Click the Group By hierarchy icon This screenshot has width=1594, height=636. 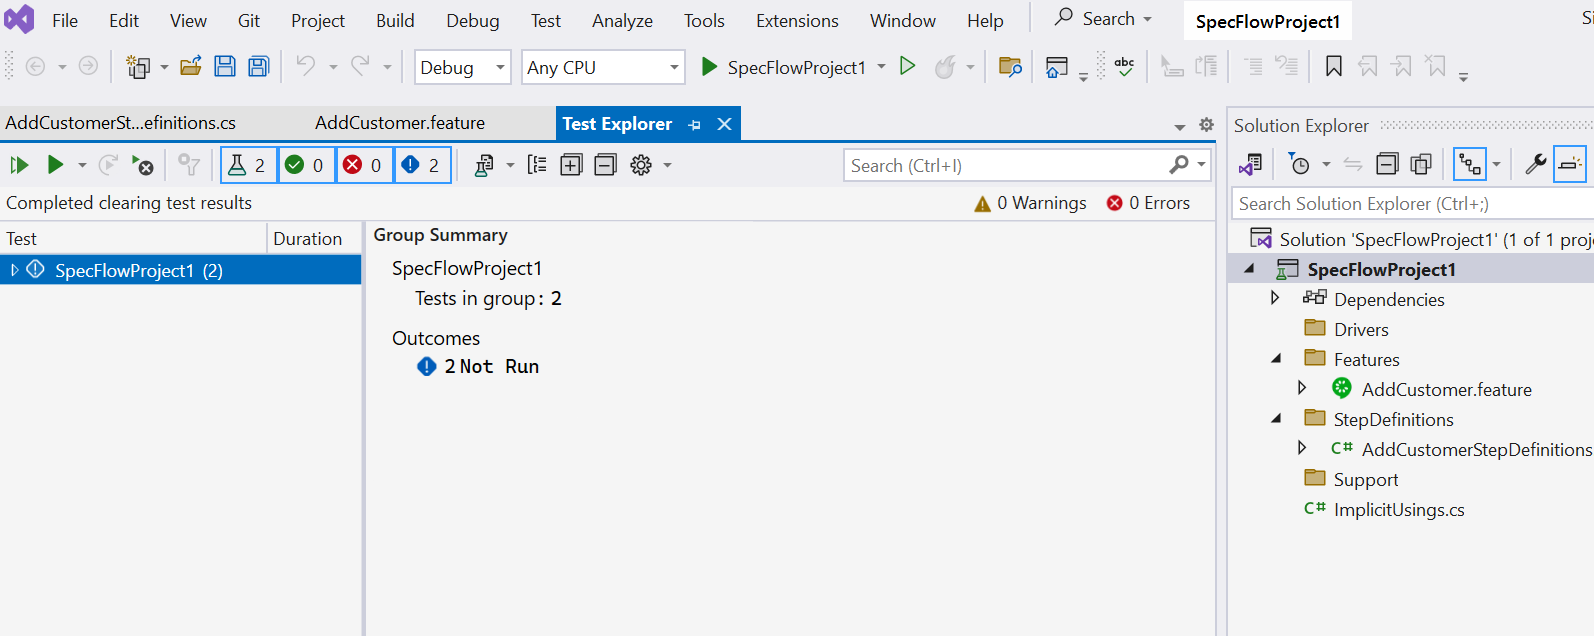click(537, 165)
